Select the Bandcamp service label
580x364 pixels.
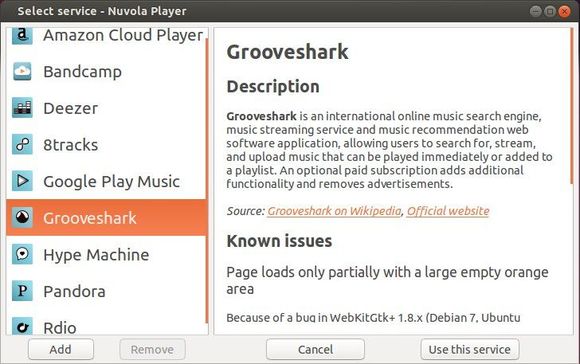tap(82, 72)
